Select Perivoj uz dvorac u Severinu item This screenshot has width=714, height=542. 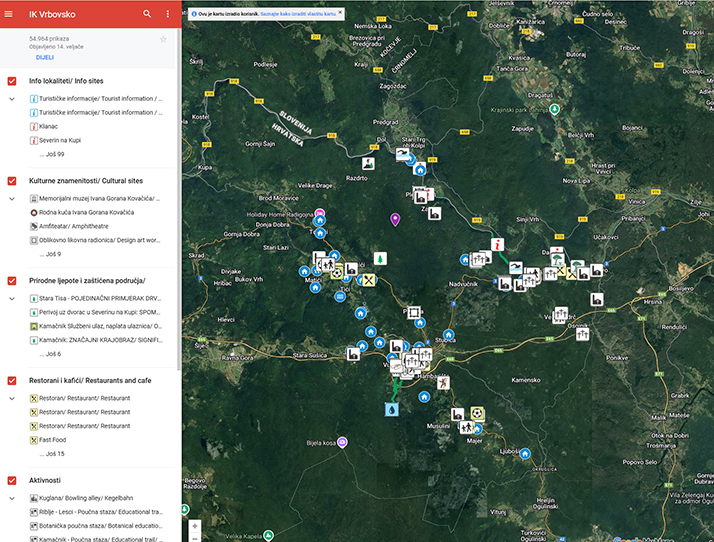pyautogui.click(x=97, y=312)
